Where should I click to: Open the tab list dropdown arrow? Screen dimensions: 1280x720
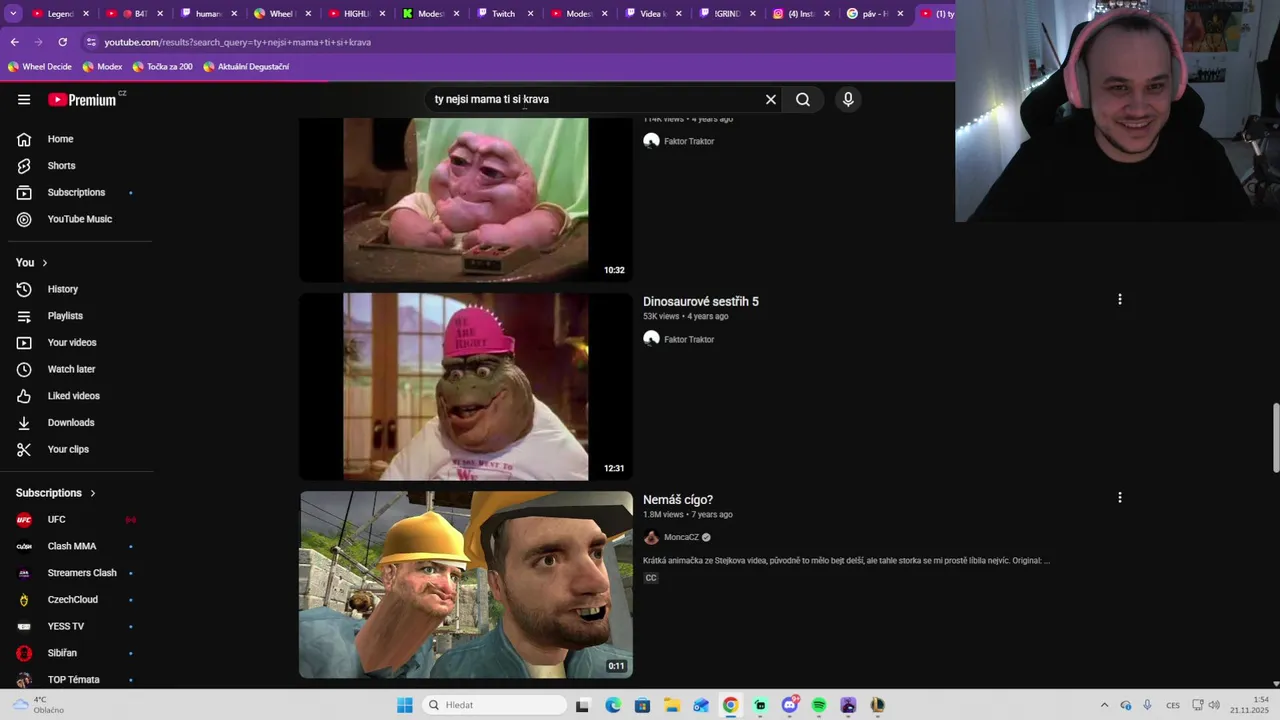[x=13, y=14]
